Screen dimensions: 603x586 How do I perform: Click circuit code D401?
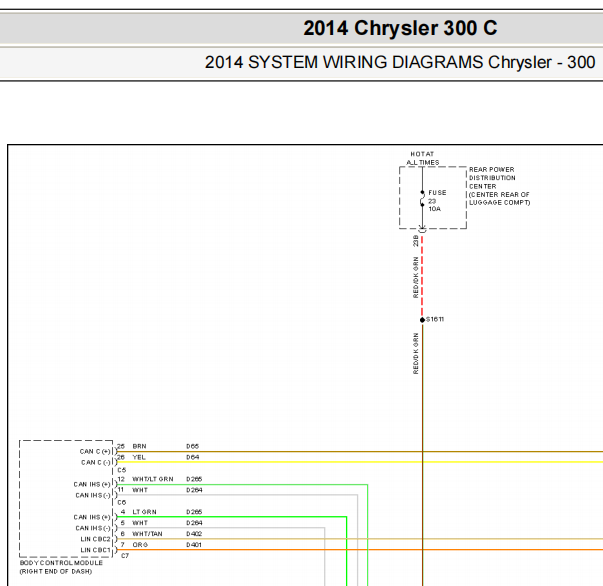click(194, 545)
